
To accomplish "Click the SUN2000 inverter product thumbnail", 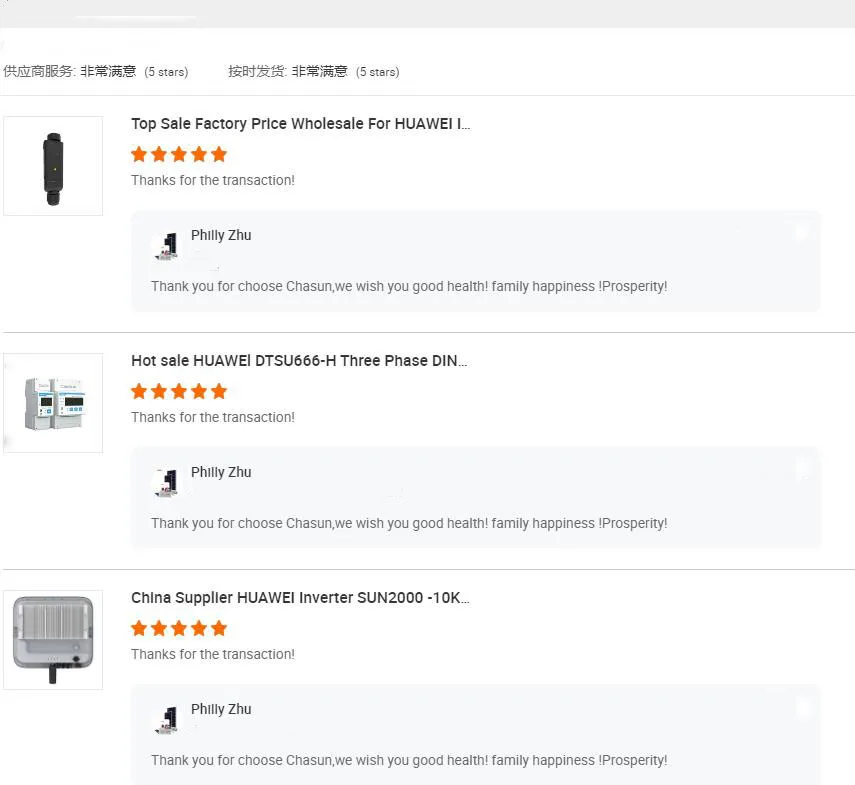I will coord(53,640).
